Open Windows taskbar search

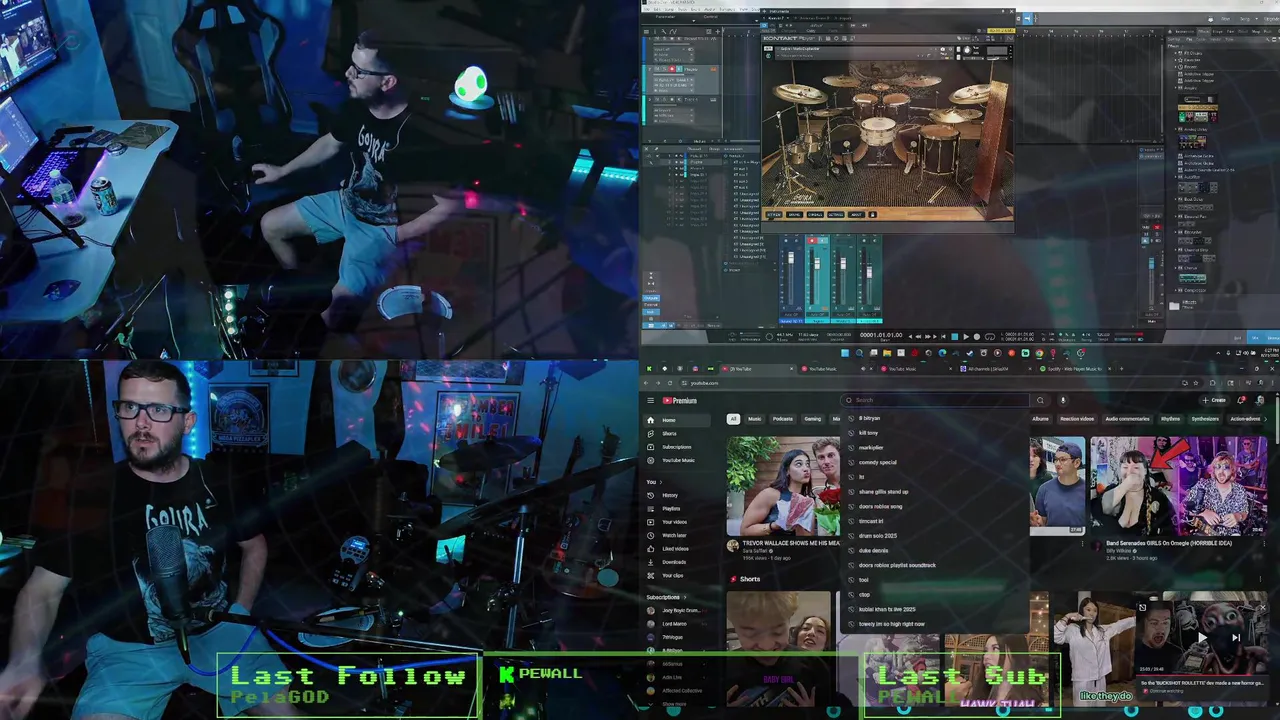point(859,353)
